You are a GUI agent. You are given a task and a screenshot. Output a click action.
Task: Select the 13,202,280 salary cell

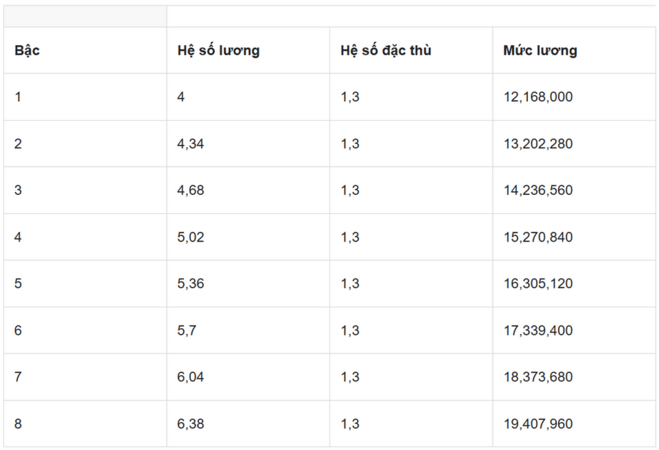[574, 144]
